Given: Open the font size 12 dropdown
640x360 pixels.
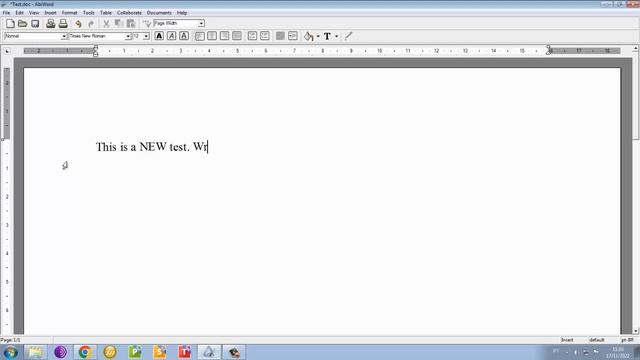Looking at the screenshot, I should point(146,36).
